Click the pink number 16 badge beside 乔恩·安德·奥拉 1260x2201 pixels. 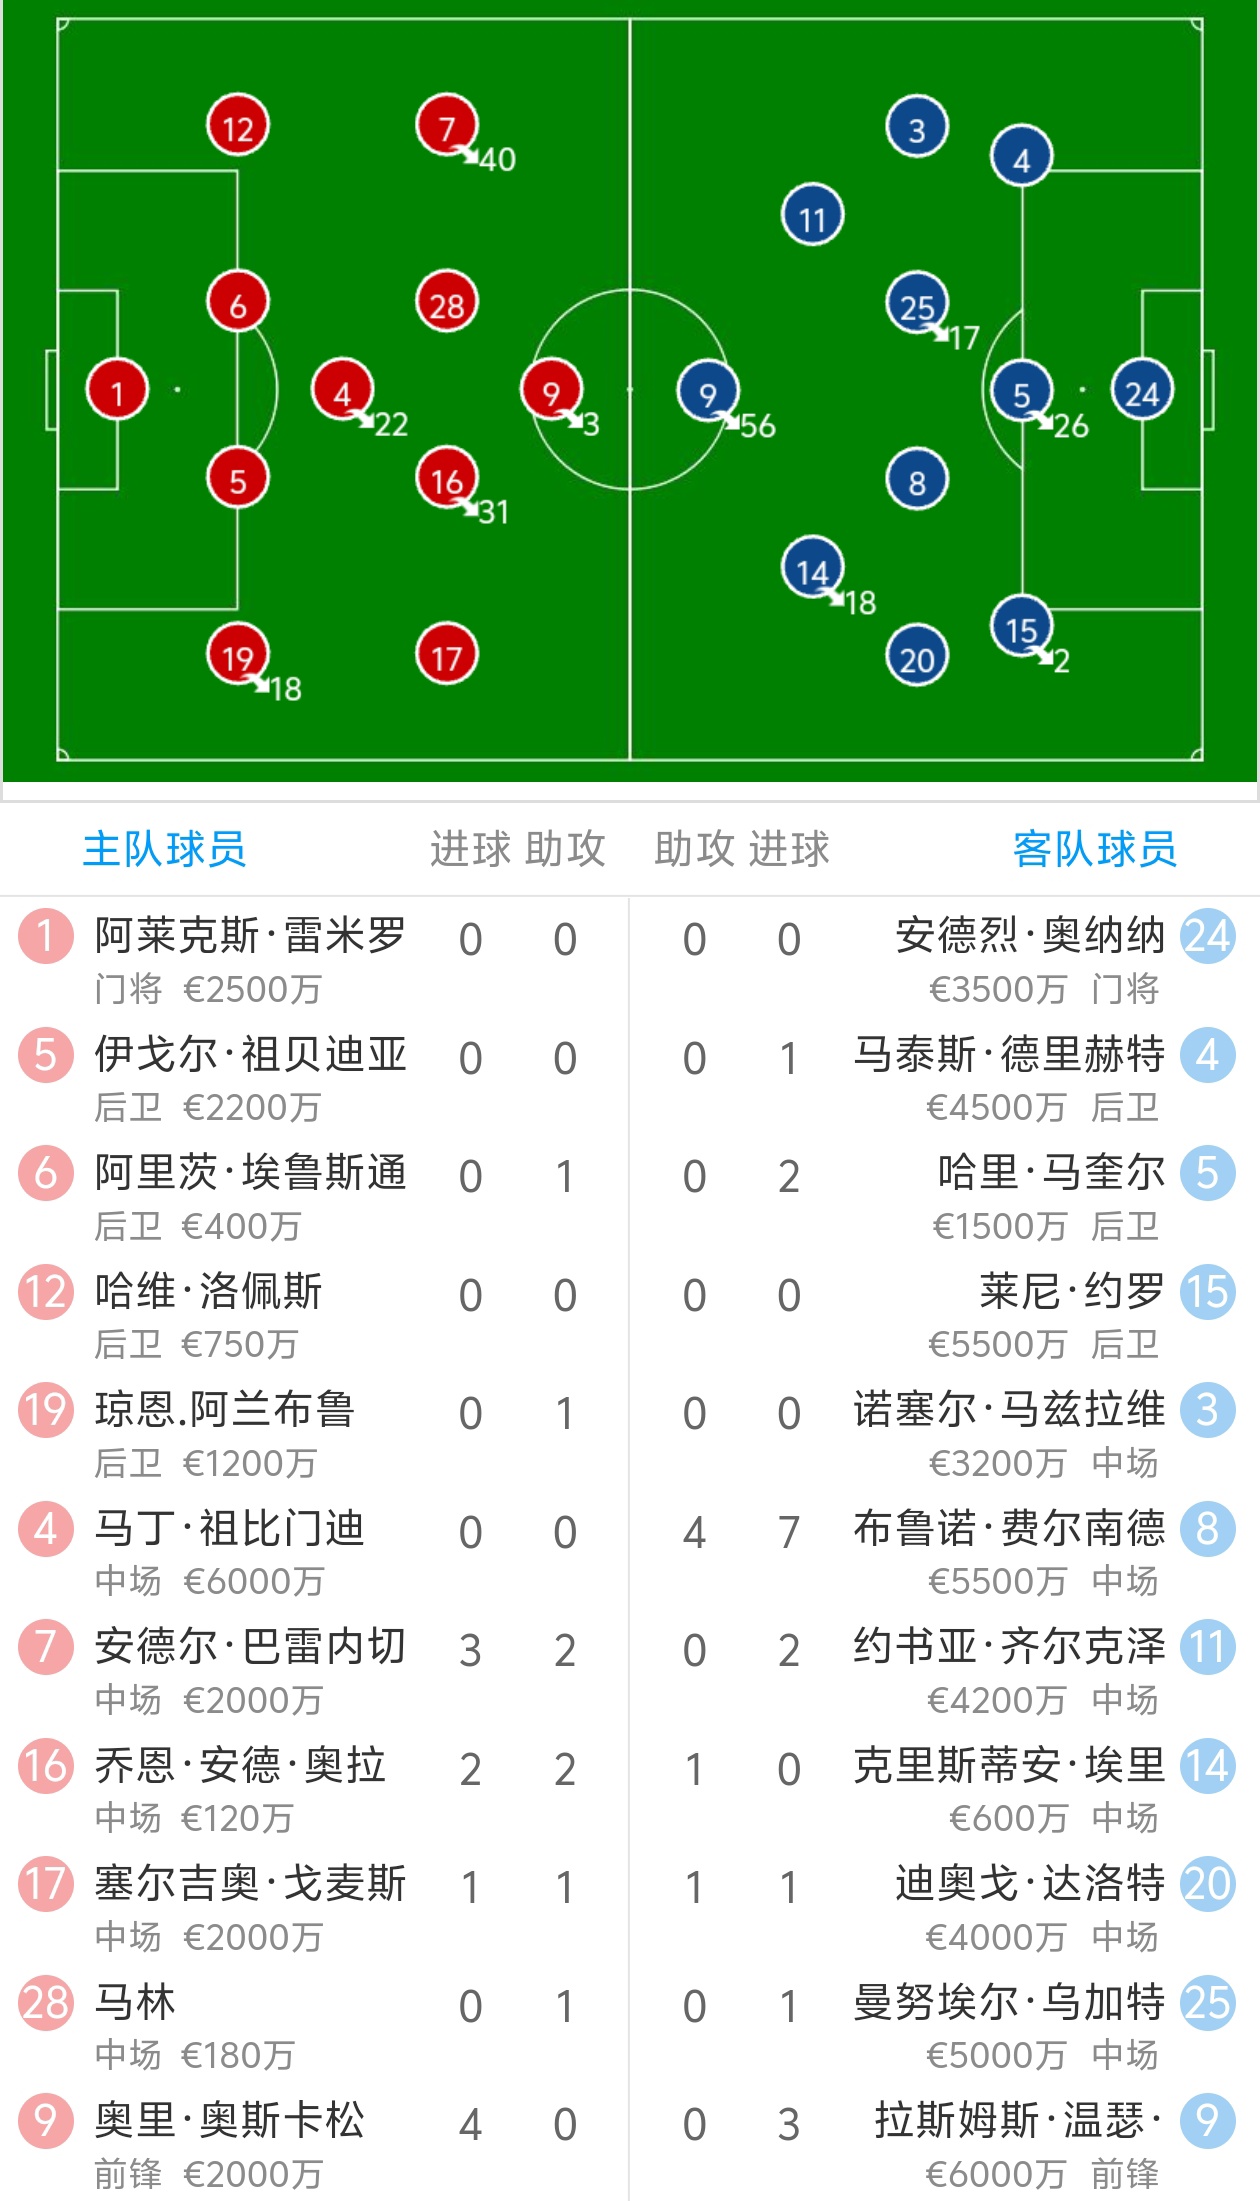[x=46, y=1766]
